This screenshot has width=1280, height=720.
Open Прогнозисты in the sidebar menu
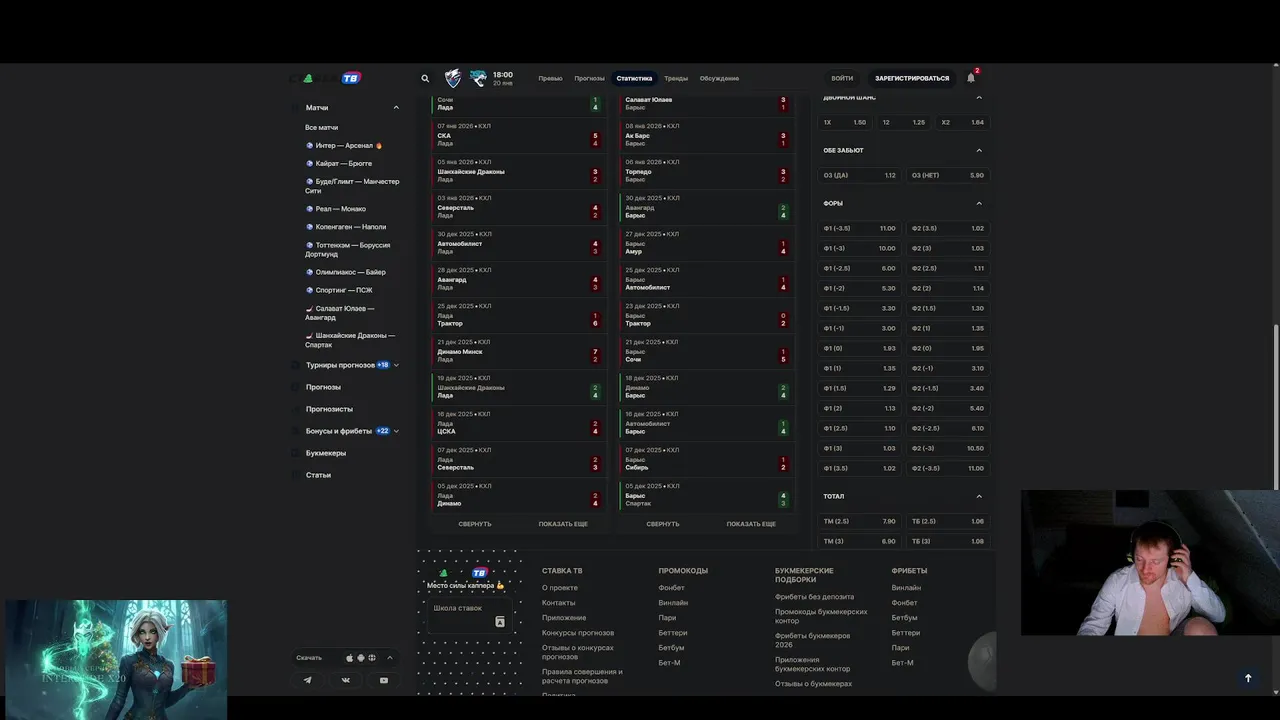tap(329, 409)
